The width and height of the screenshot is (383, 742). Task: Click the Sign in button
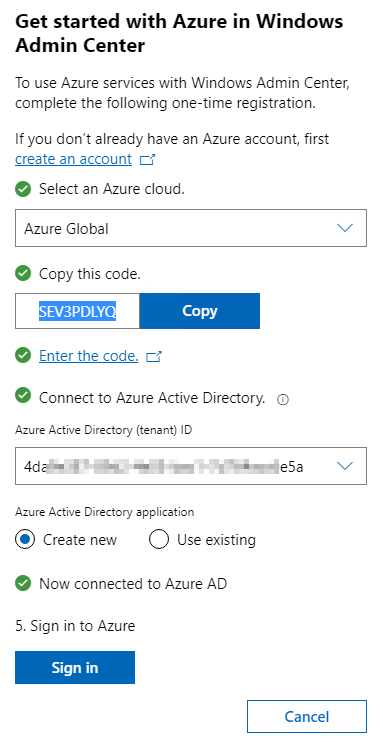[75, 667]
